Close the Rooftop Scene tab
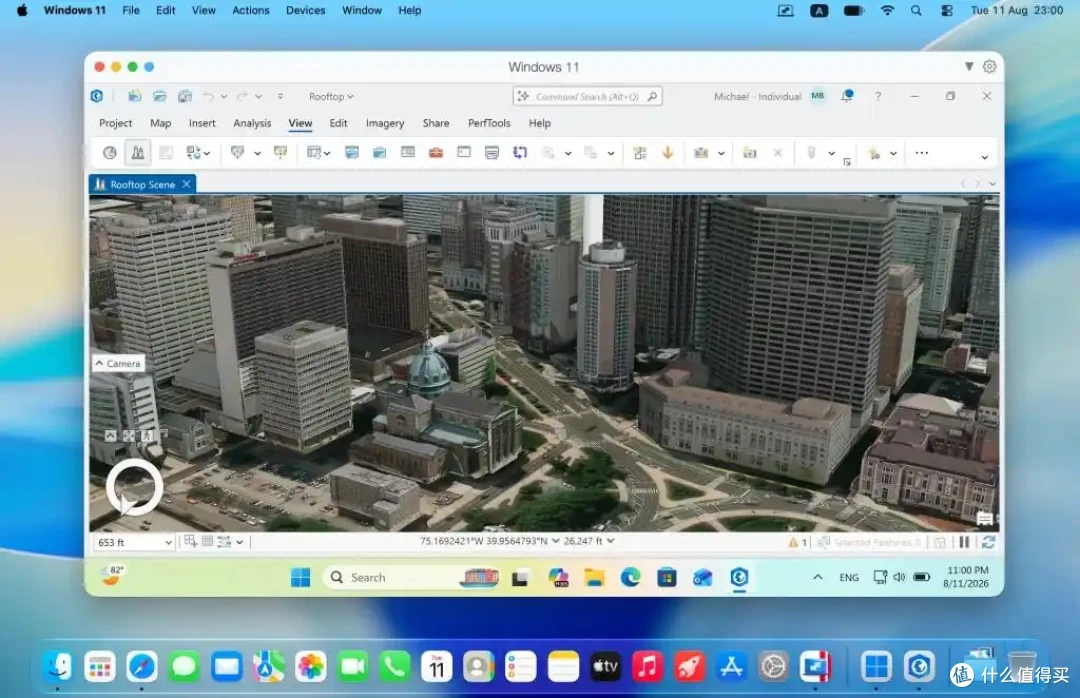1080x698 pixels. [x=187, y=184]
